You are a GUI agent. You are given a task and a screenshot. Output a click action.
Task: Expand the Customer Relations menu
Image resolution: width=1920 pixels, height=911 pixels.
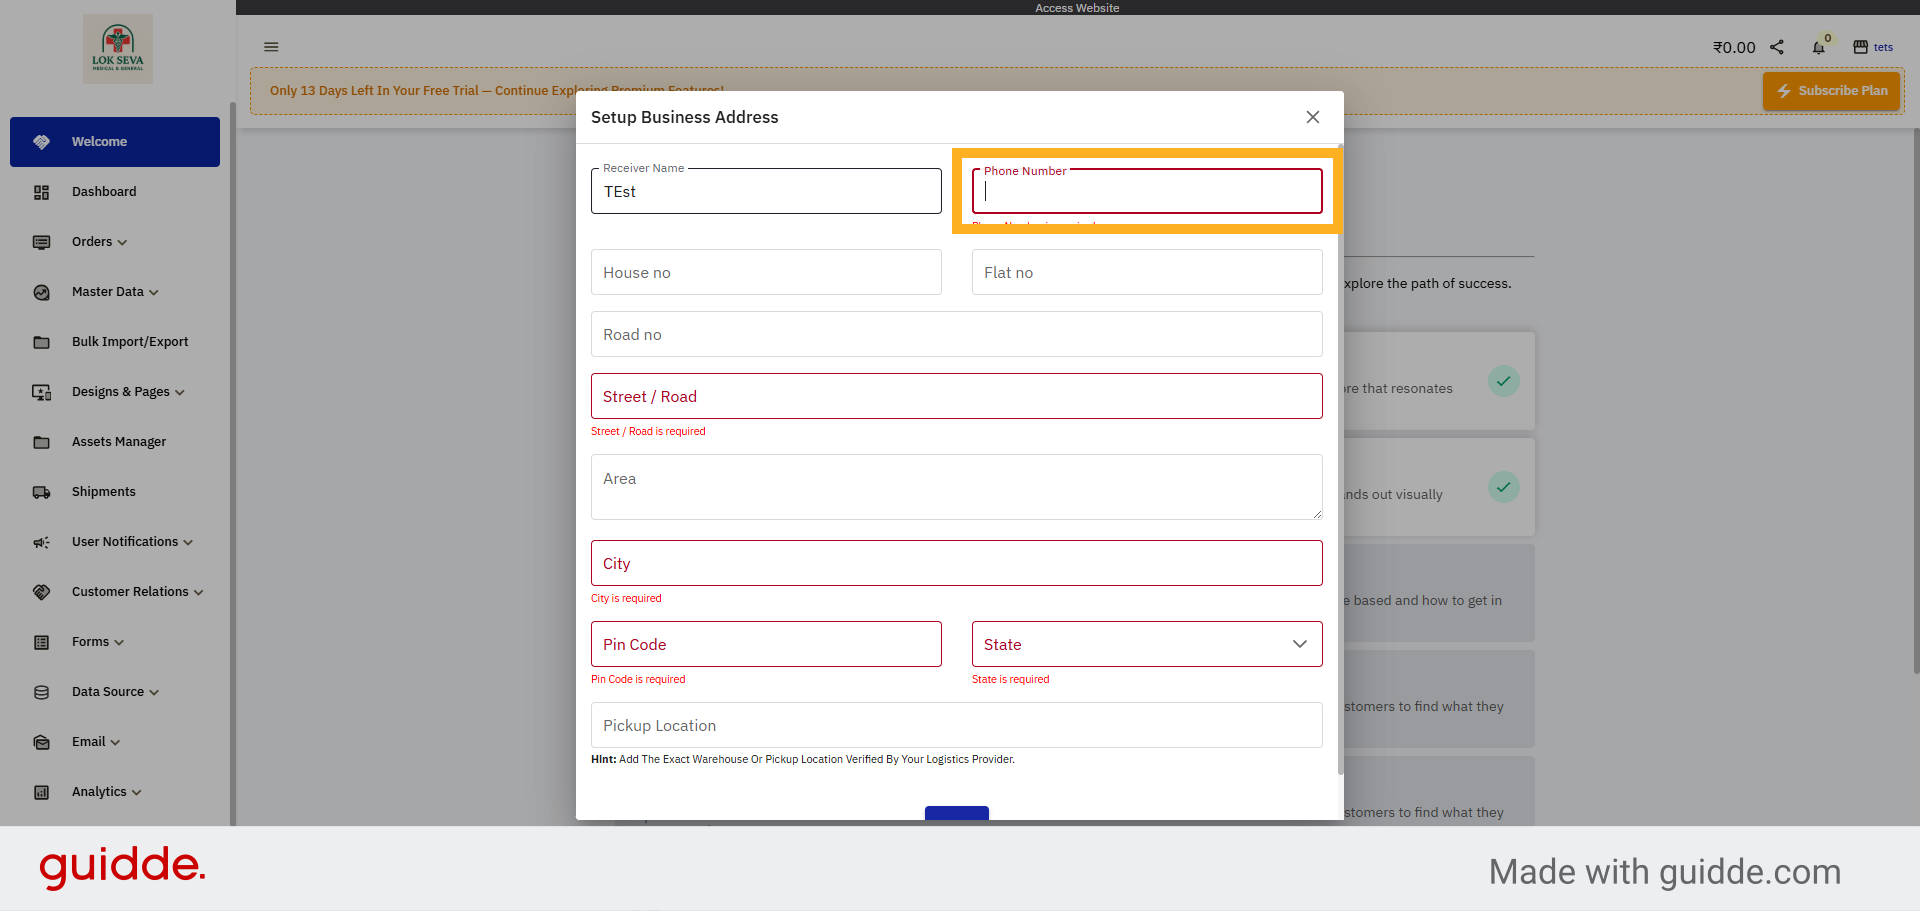tap(137, 592)
